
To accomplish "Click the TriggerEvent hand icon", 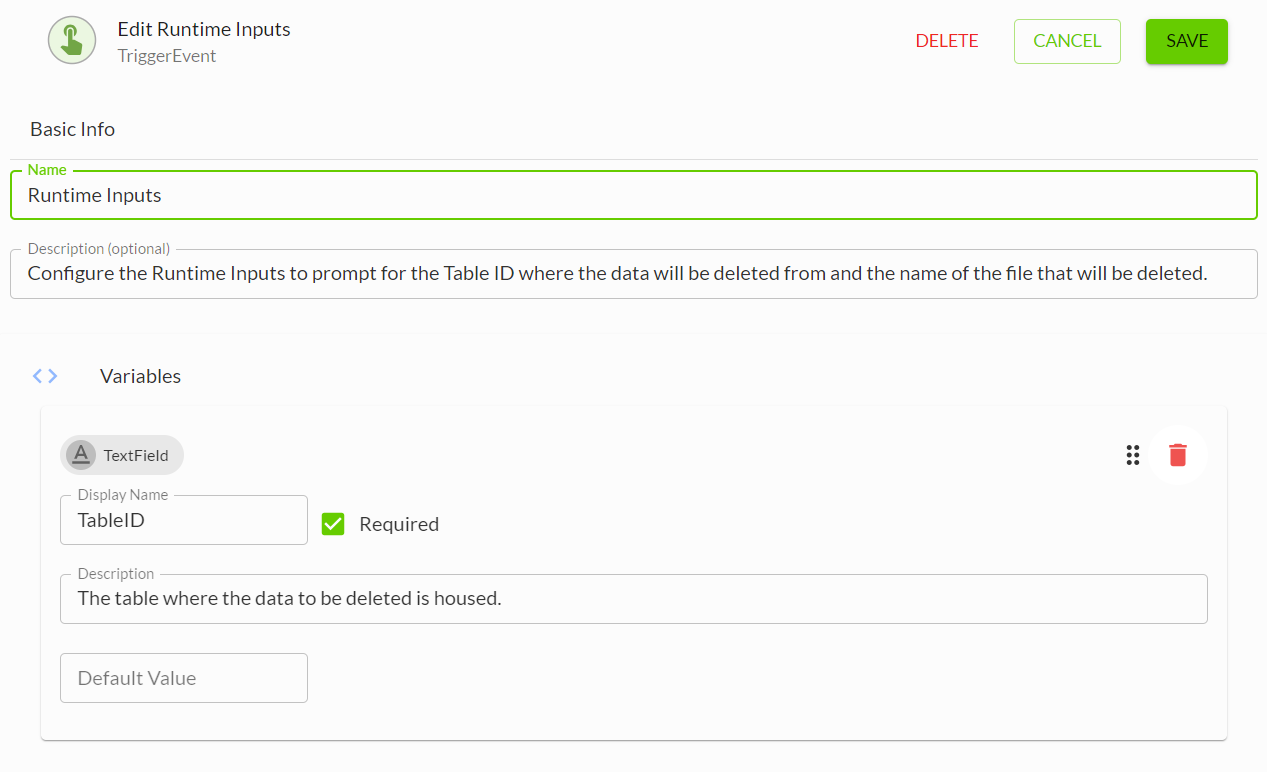I will pos(71,40).
